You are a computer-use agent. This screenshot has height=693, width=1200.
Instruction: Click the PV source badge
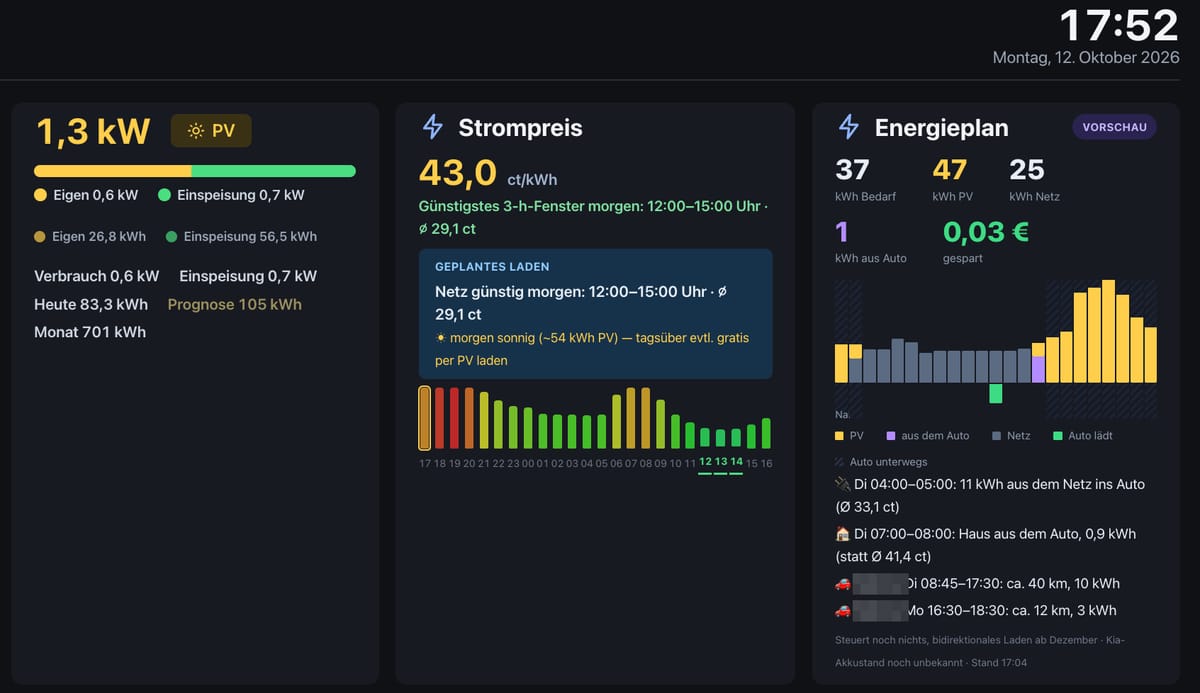211,131
